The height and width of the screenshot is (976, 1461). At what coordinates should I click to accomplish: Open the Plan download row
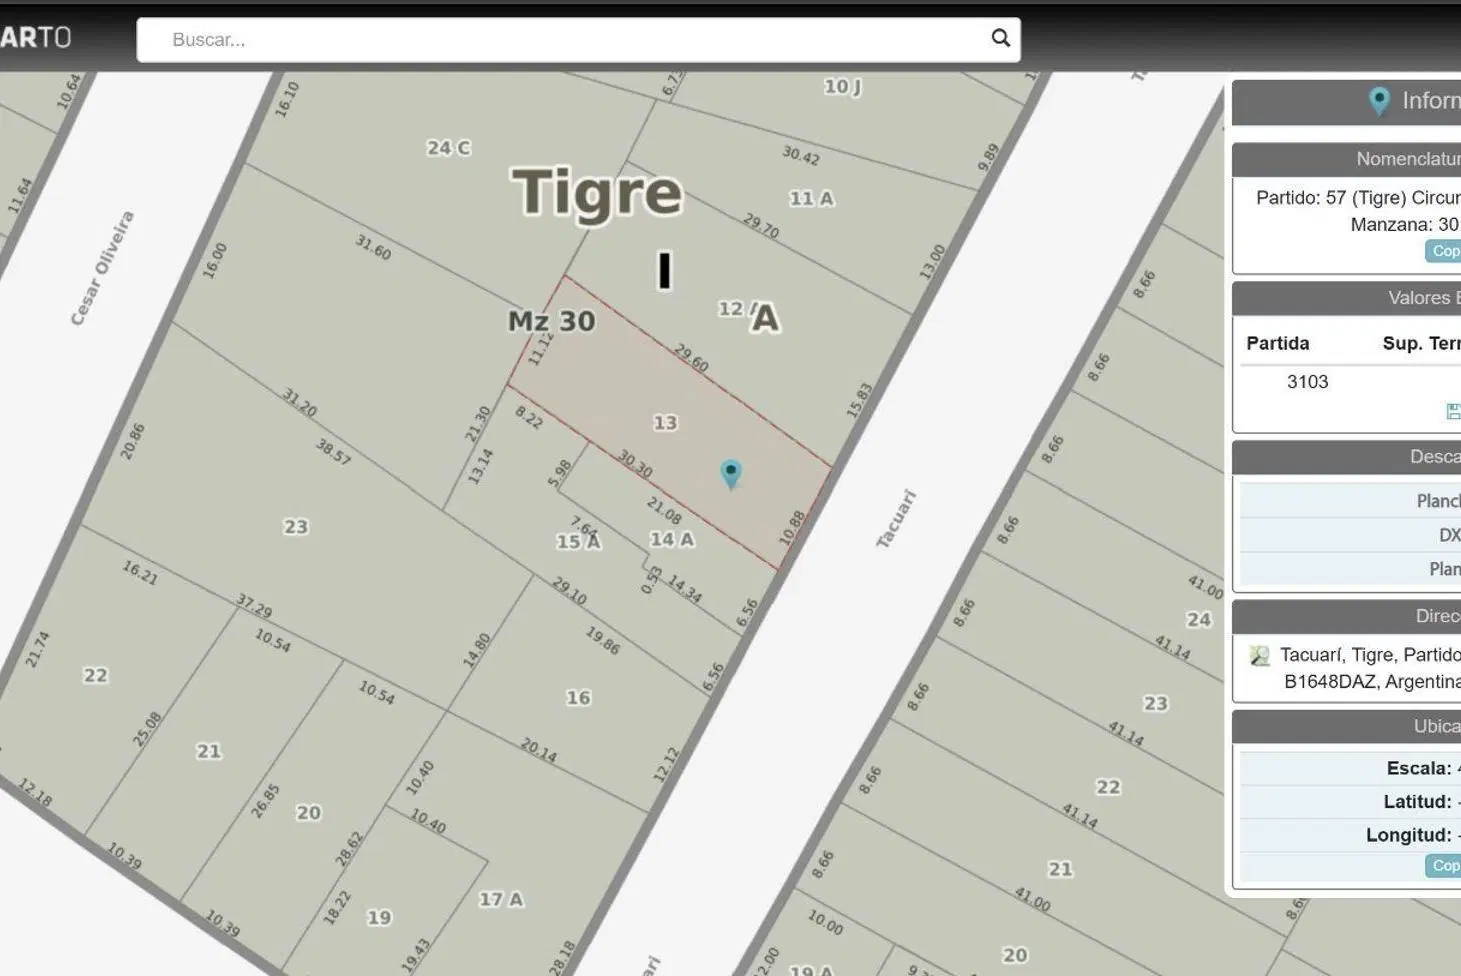point(1350,569)
